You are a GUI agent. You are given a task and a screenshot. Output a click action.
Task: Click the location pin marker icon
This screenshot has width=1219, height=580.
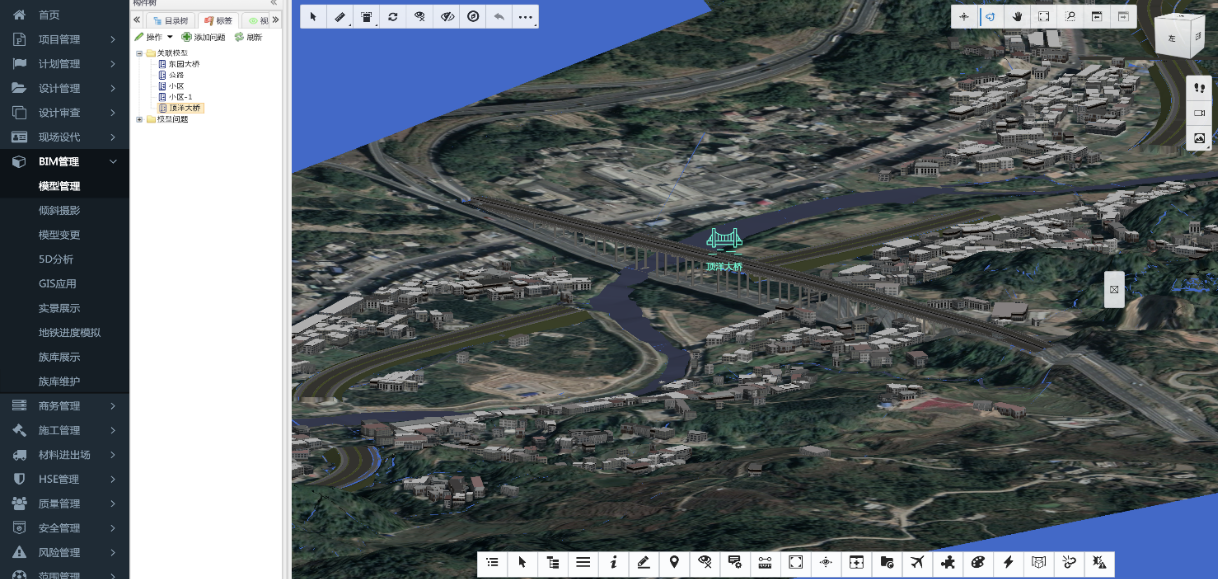click(674, 563)
